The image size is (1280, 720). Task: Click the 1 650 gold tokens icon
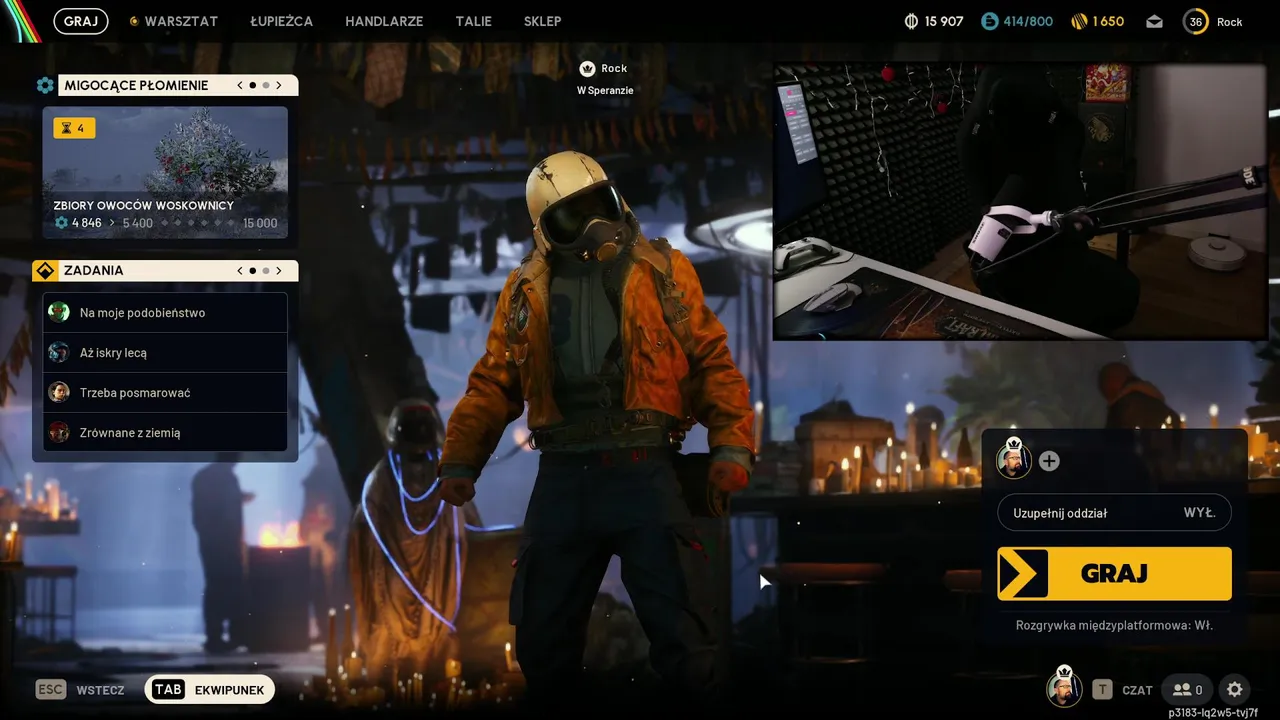[x=1079, y=21]
